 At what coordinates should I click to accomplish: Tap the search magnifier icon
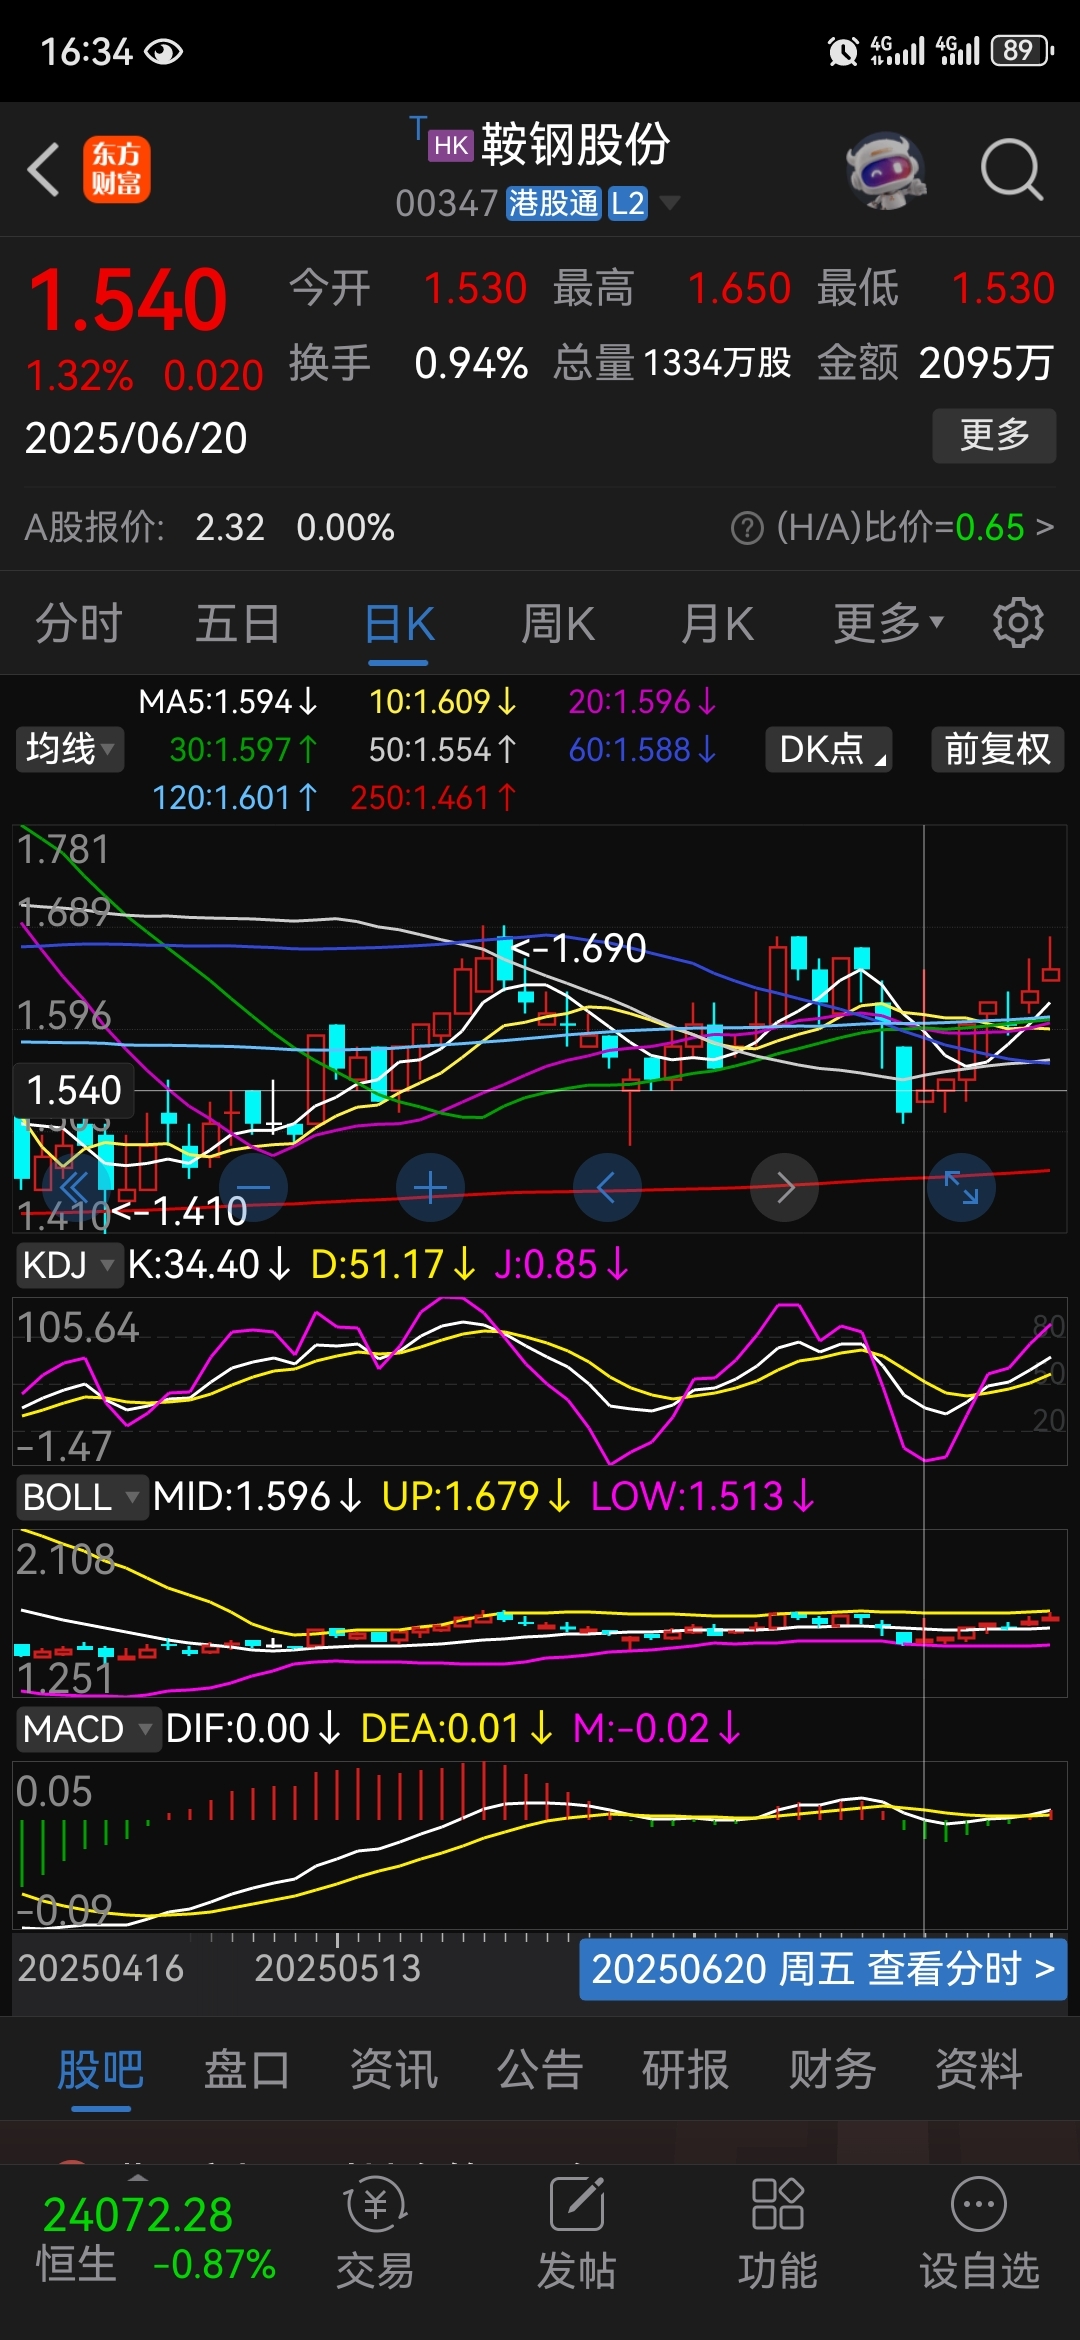tap(1012, 170)
